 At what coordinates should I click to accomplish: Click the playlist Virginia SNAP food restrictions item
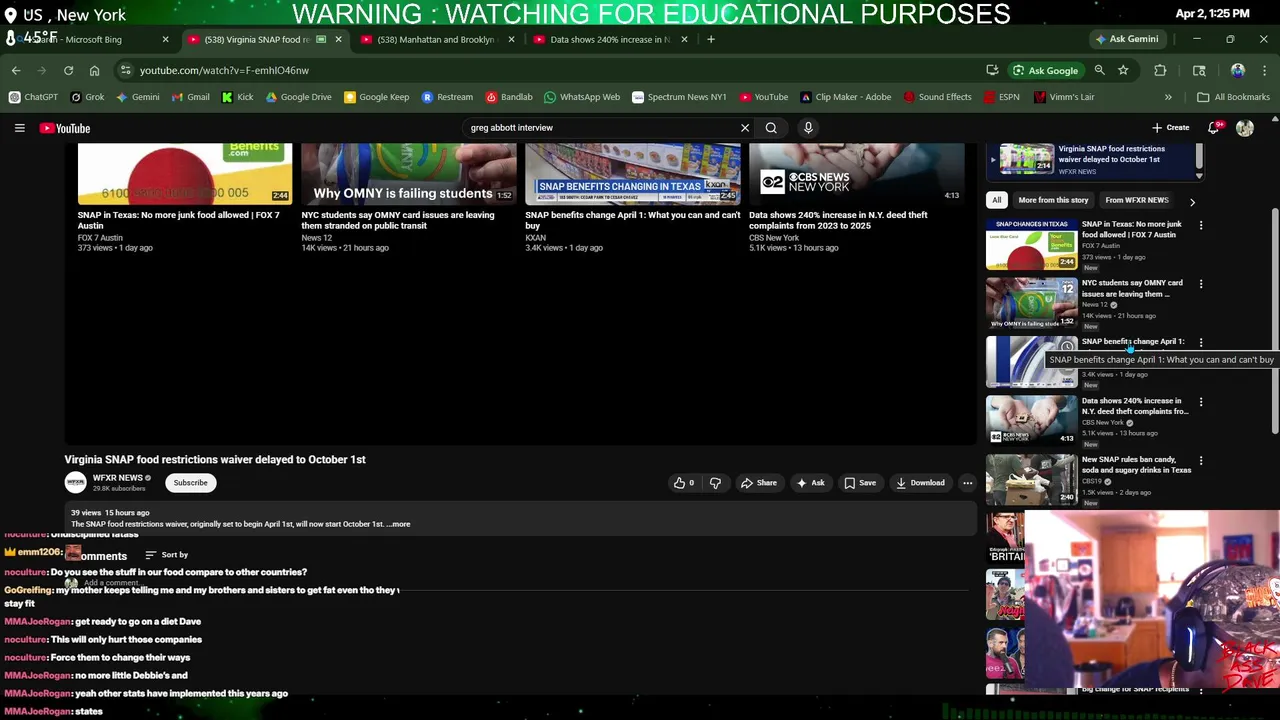click(1095, 160)
